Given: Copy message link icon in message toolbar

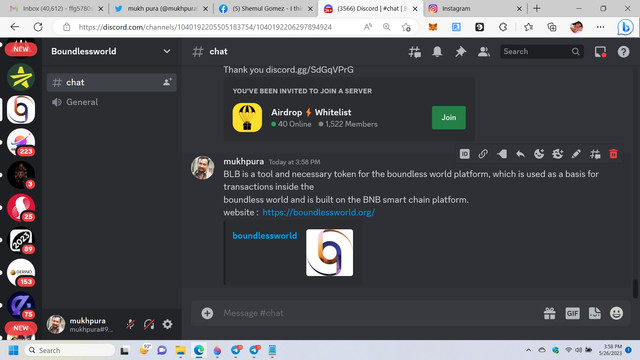Looking at the screenshot, I should 483,154.
